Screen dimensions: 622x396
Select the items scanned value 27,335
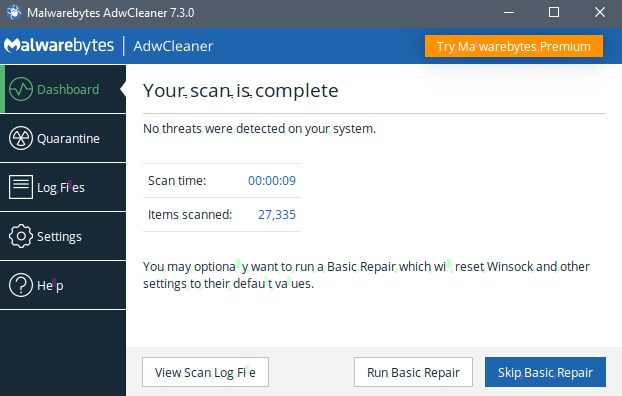coord(277,215)
